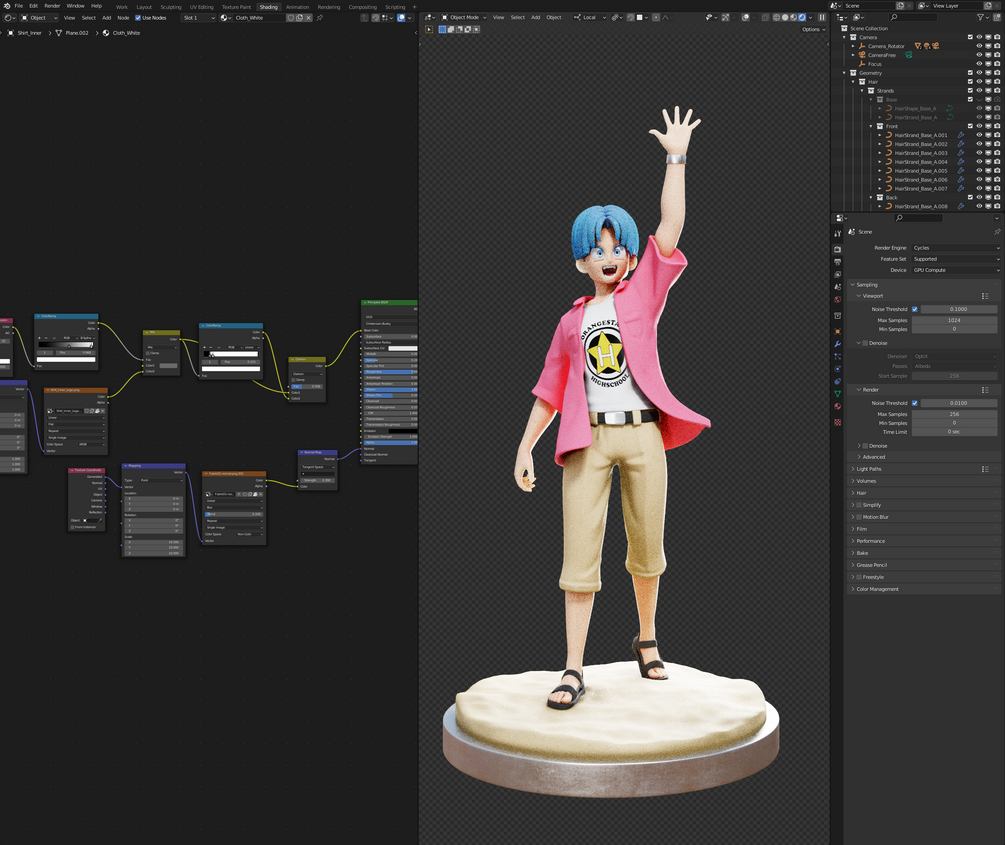
Task: Click Shirt_Inner in the breadcrumb
Action: click(x=29, y=33)
